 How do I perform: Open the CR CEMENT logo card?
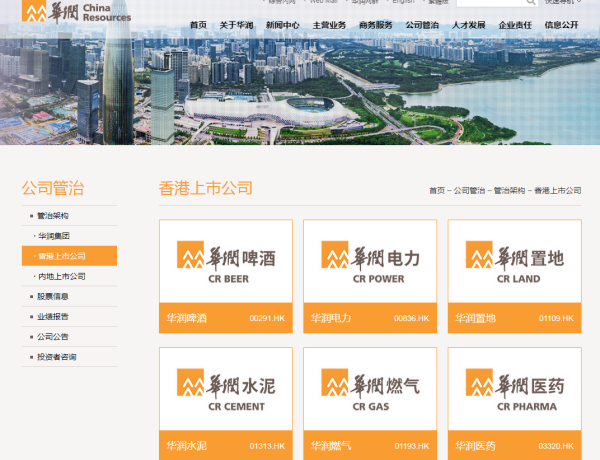tap(226, 389)
